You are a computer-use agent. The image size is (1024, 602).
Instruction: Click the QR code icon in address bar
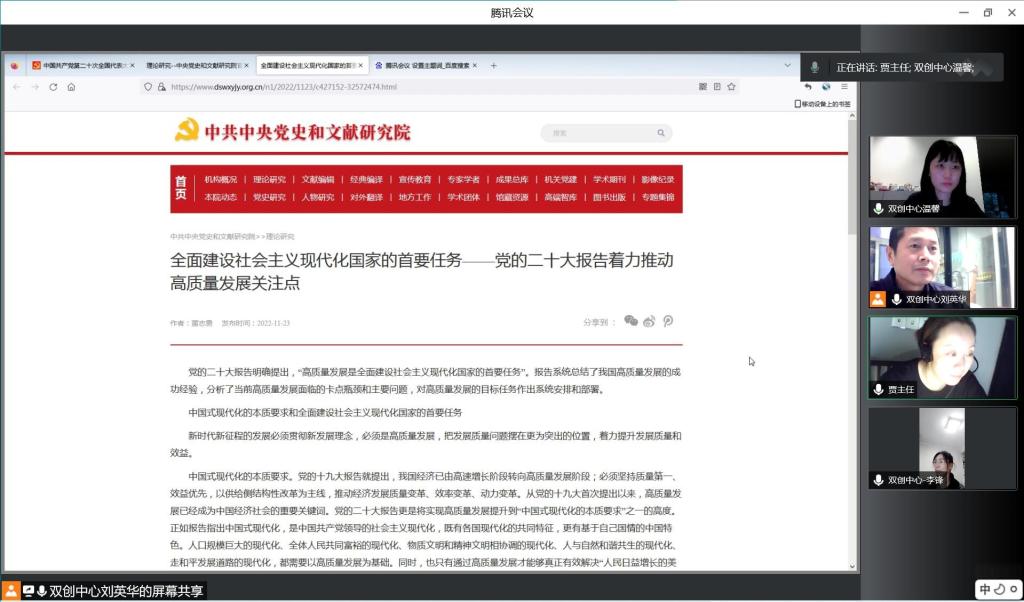click(x=703, y=87)
